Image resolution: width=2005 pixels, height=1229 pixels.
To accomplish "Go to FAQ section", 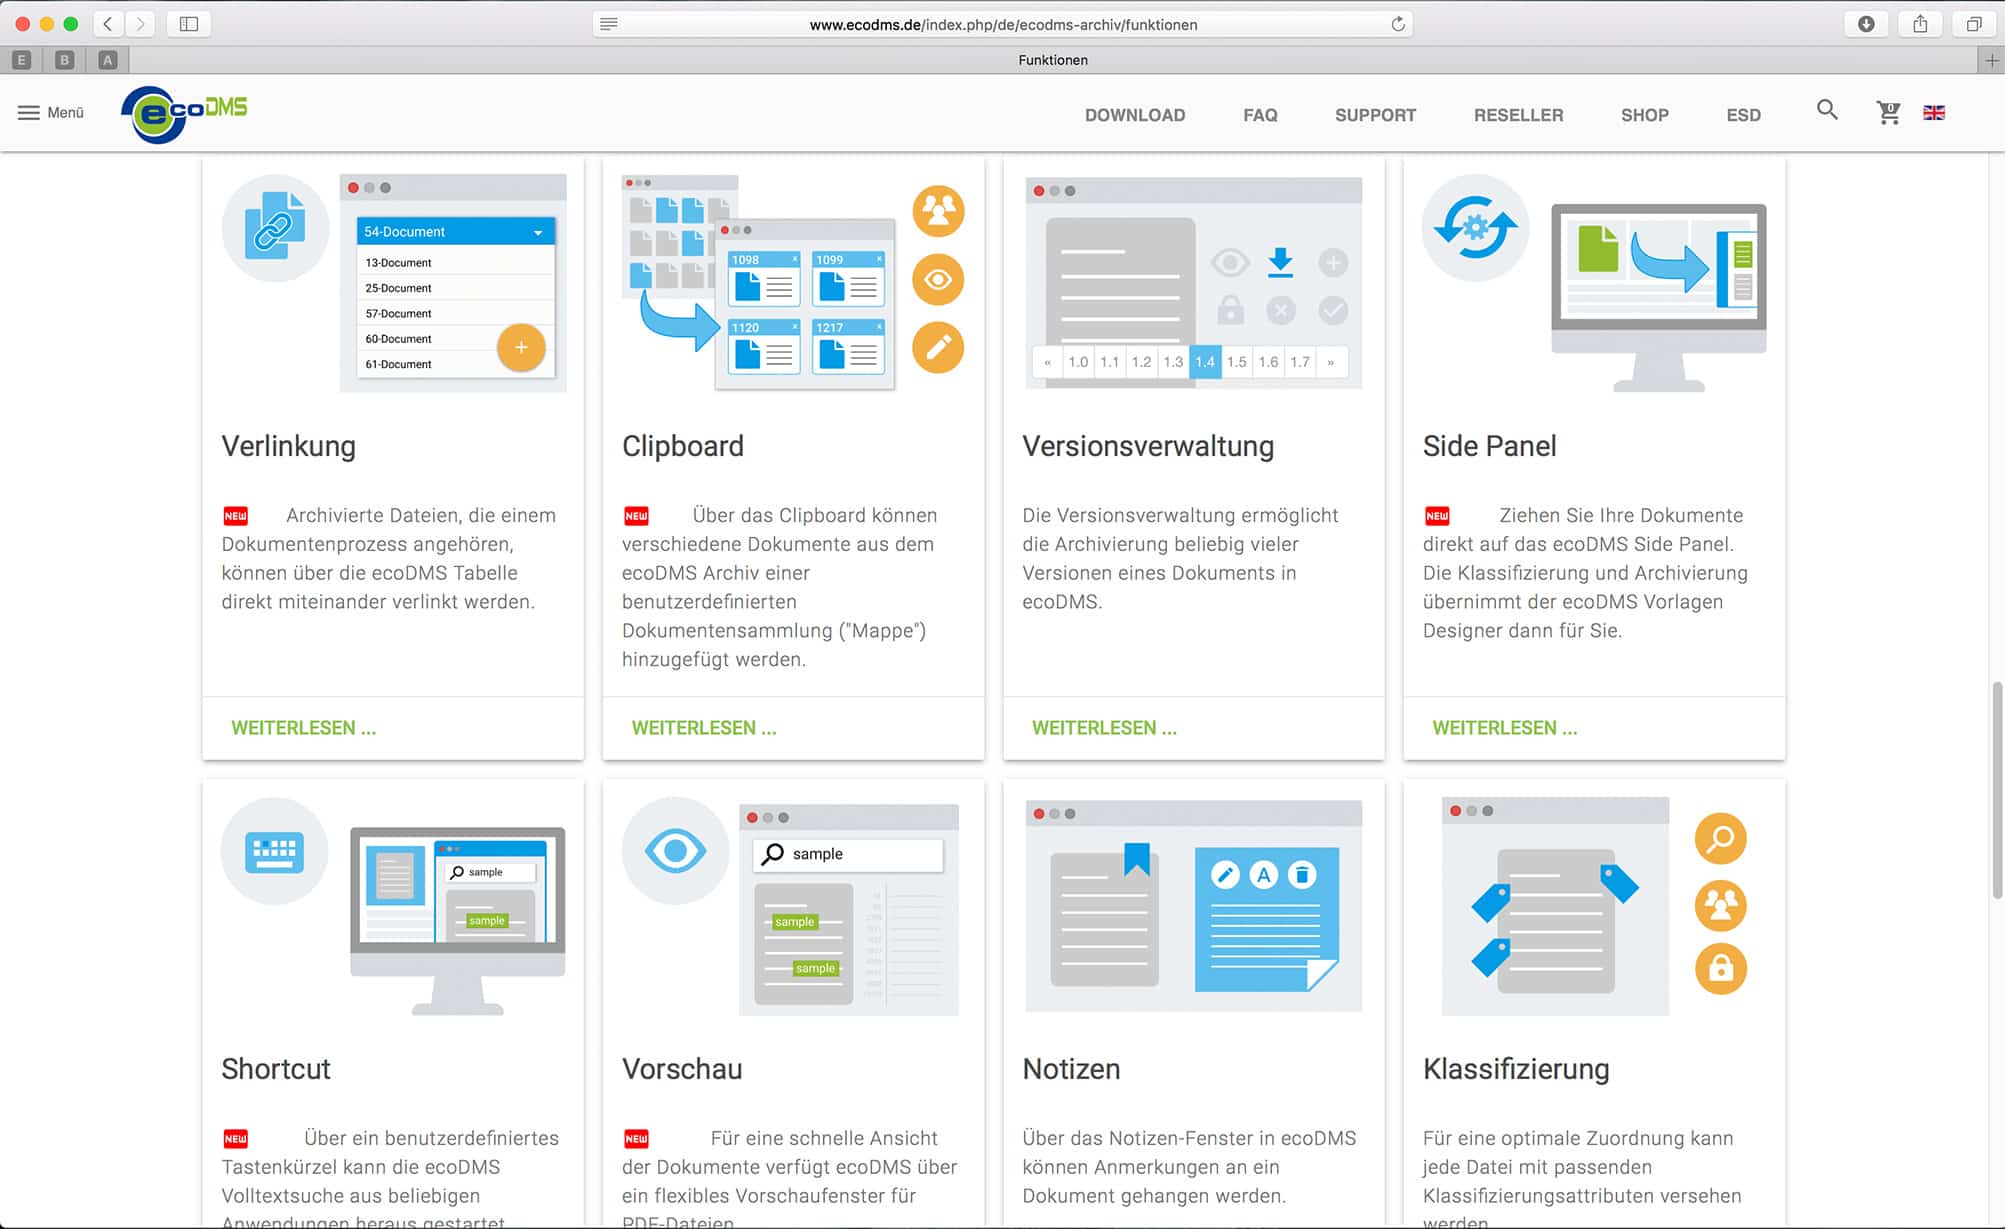I will (1260, 115).
